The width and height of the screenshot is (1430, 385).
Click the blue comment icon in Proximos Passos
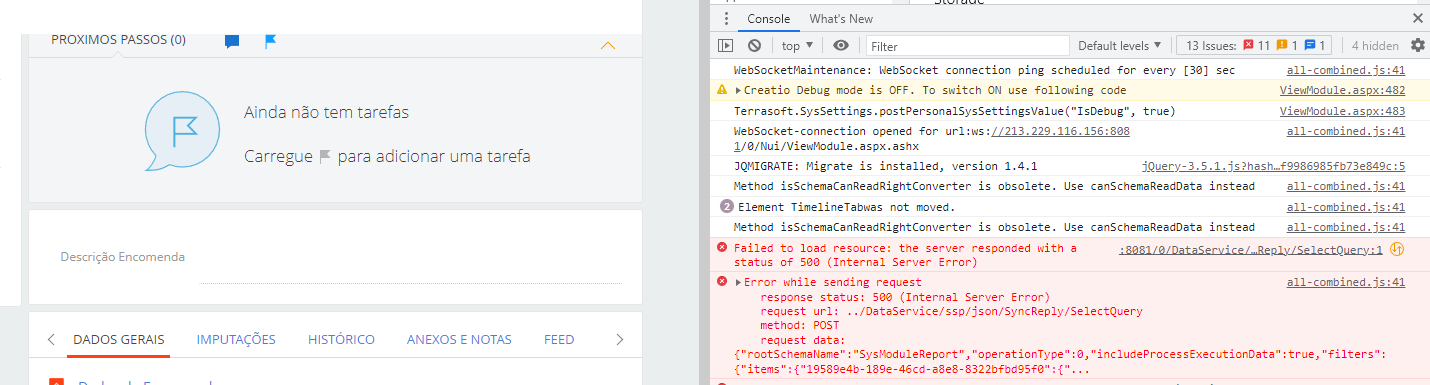click(232, 41)
